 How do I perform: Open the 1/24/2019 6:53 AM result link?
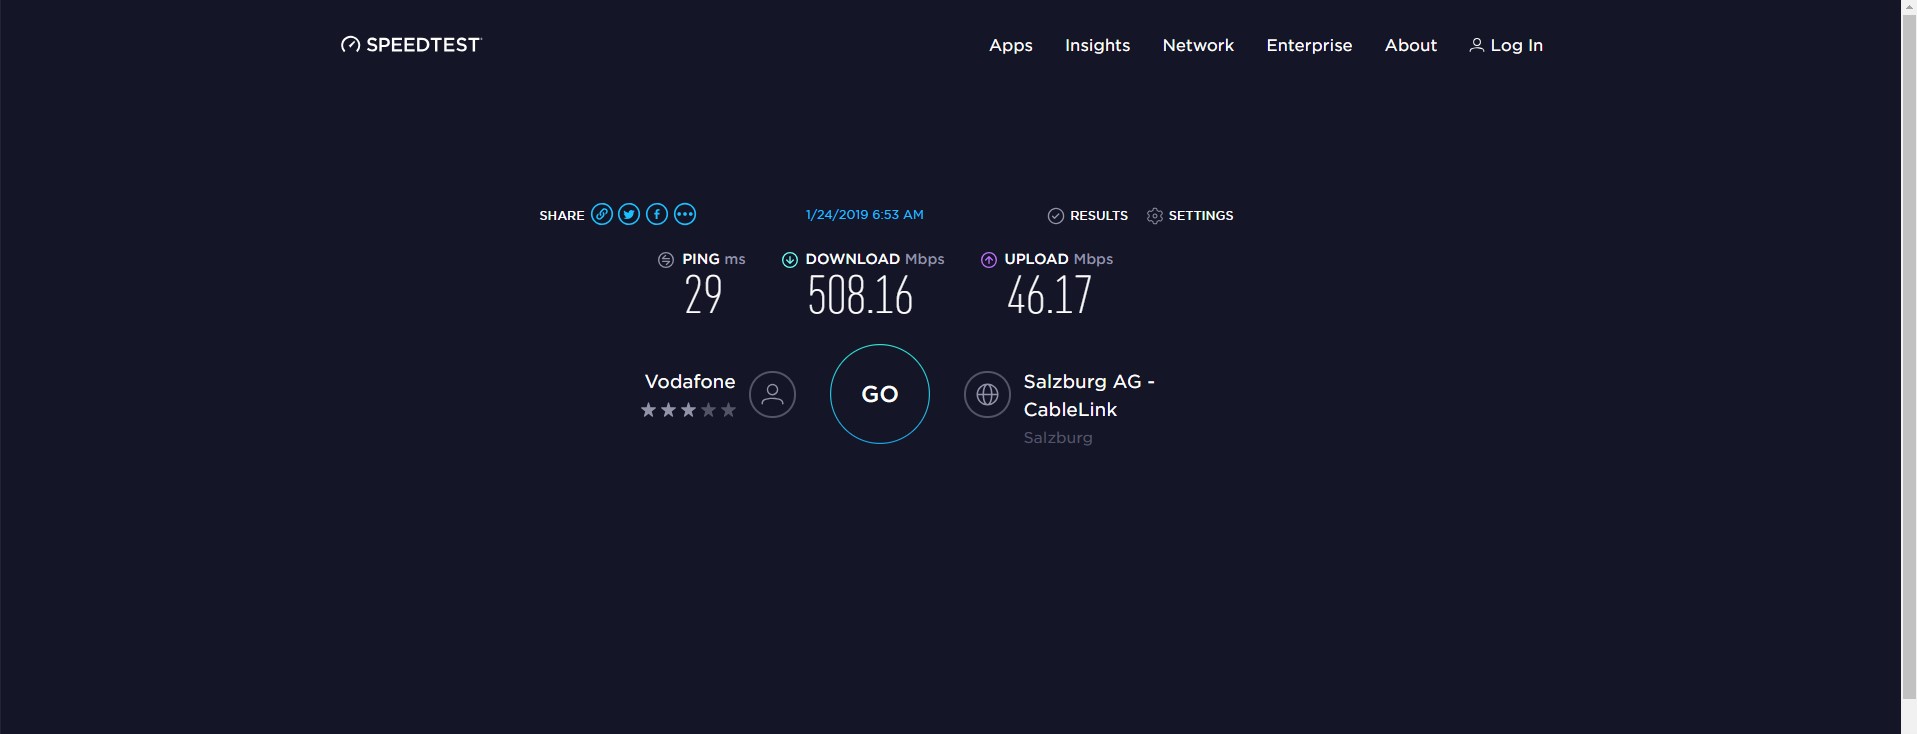865,215
